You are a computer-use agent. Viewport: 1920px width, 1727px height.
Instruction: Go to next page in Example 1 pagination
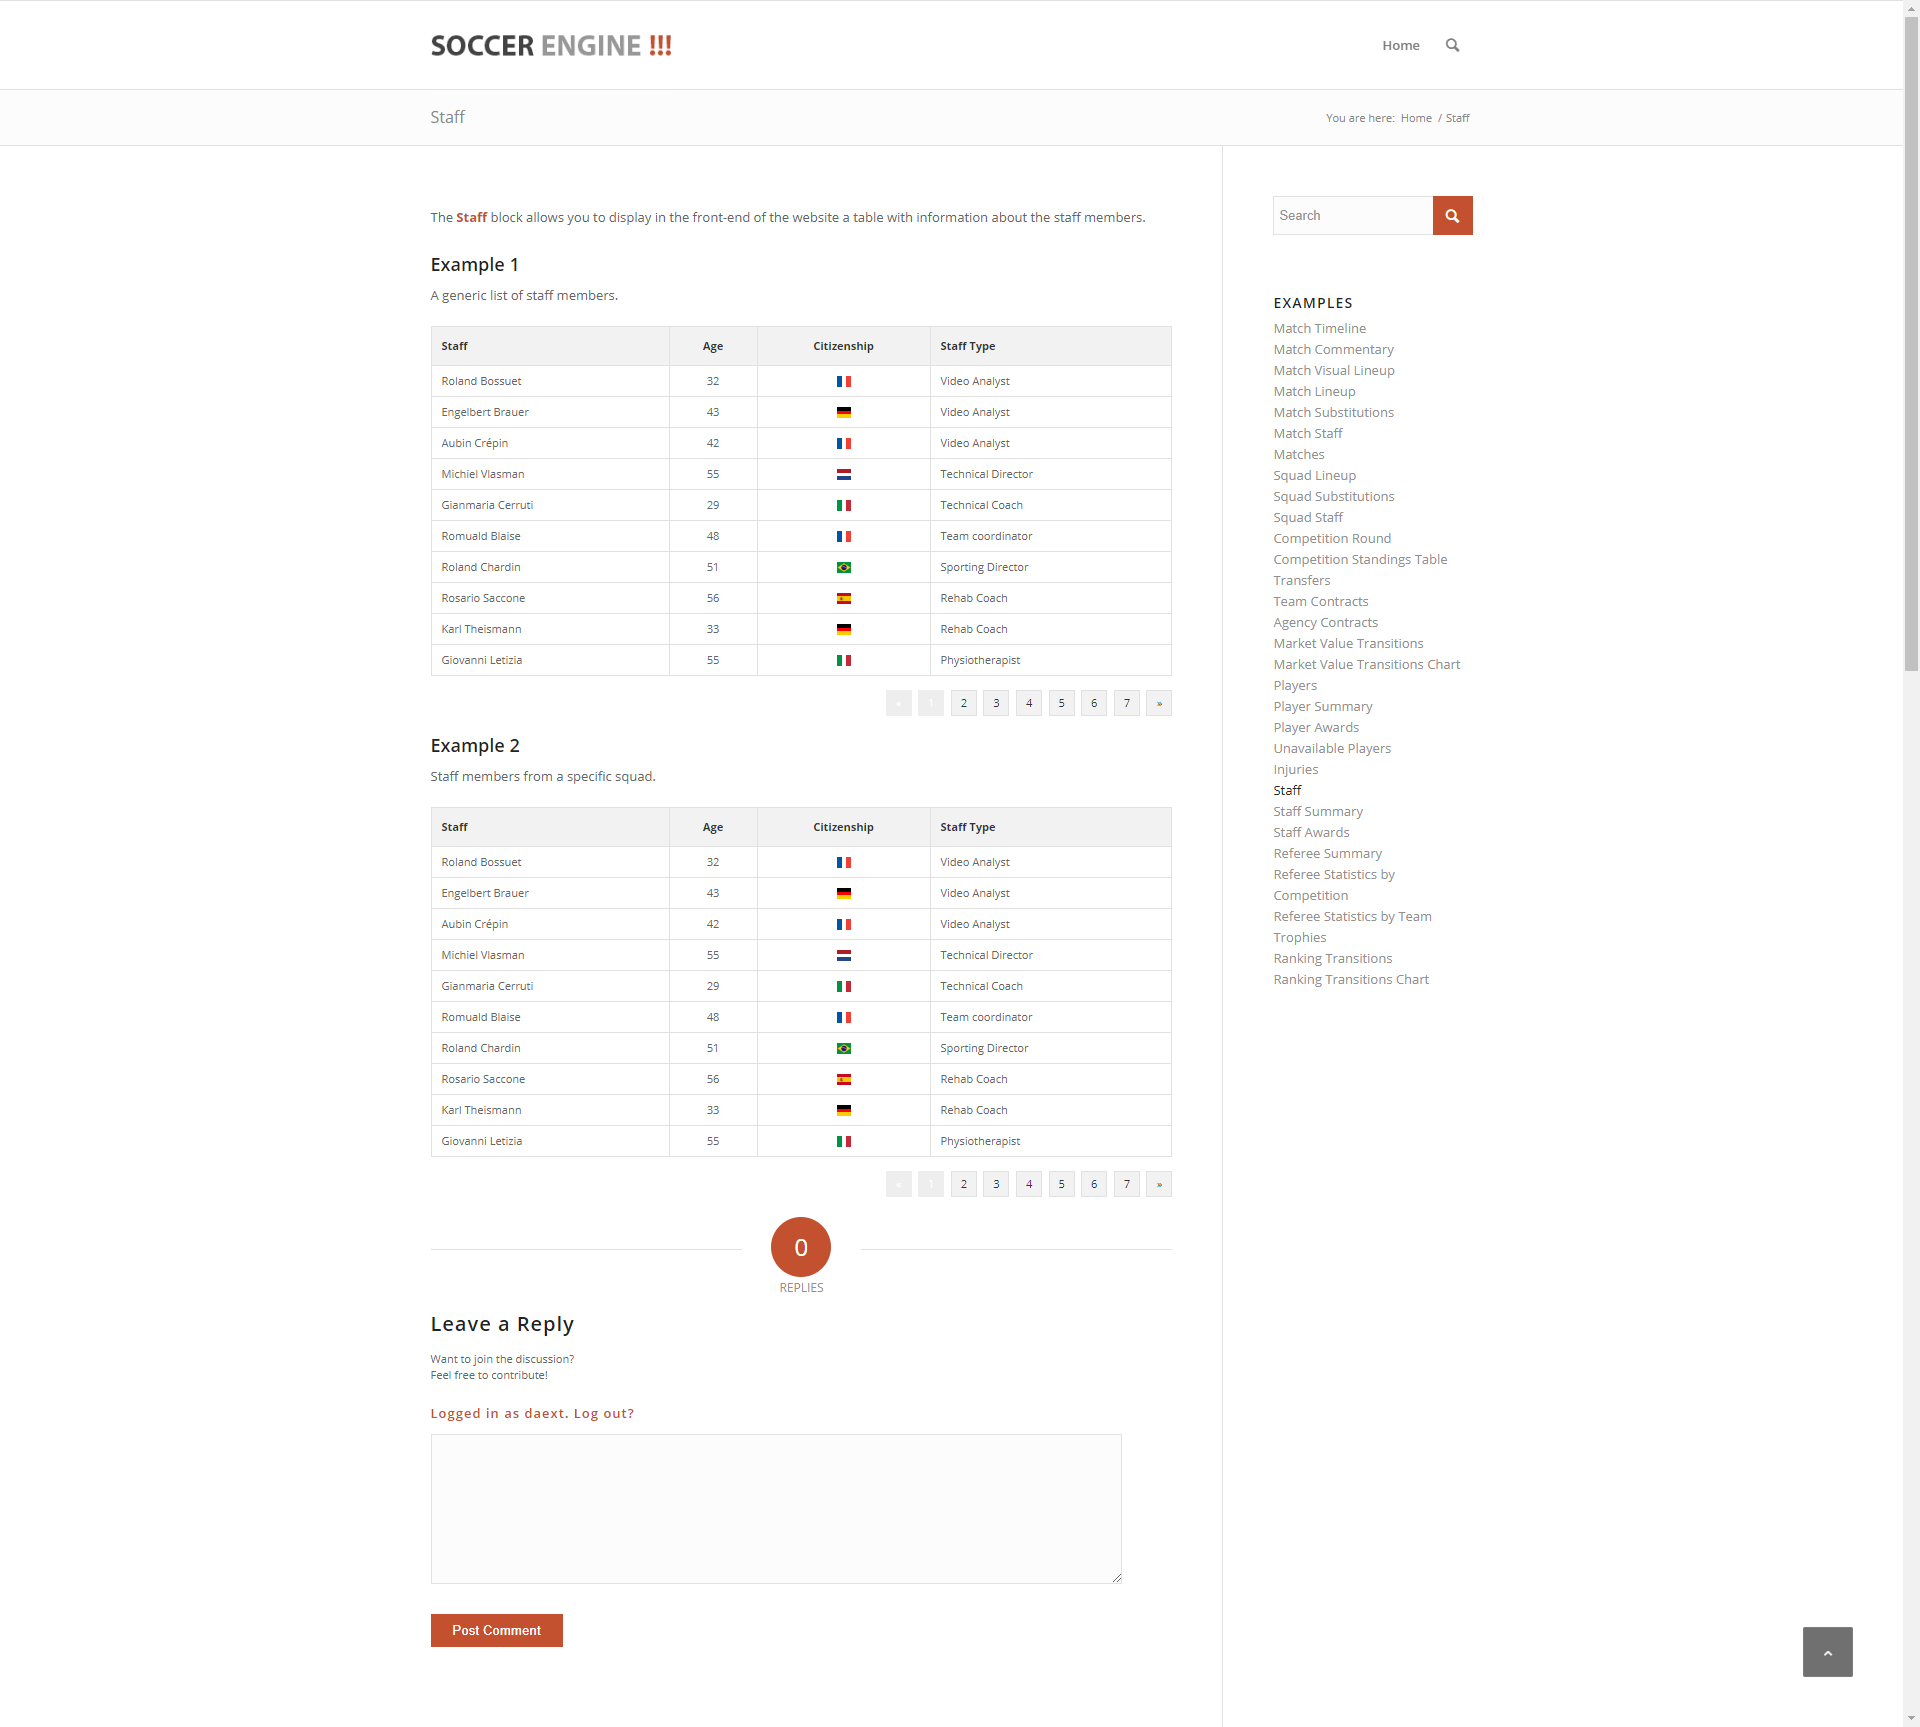pos(1159,704)
